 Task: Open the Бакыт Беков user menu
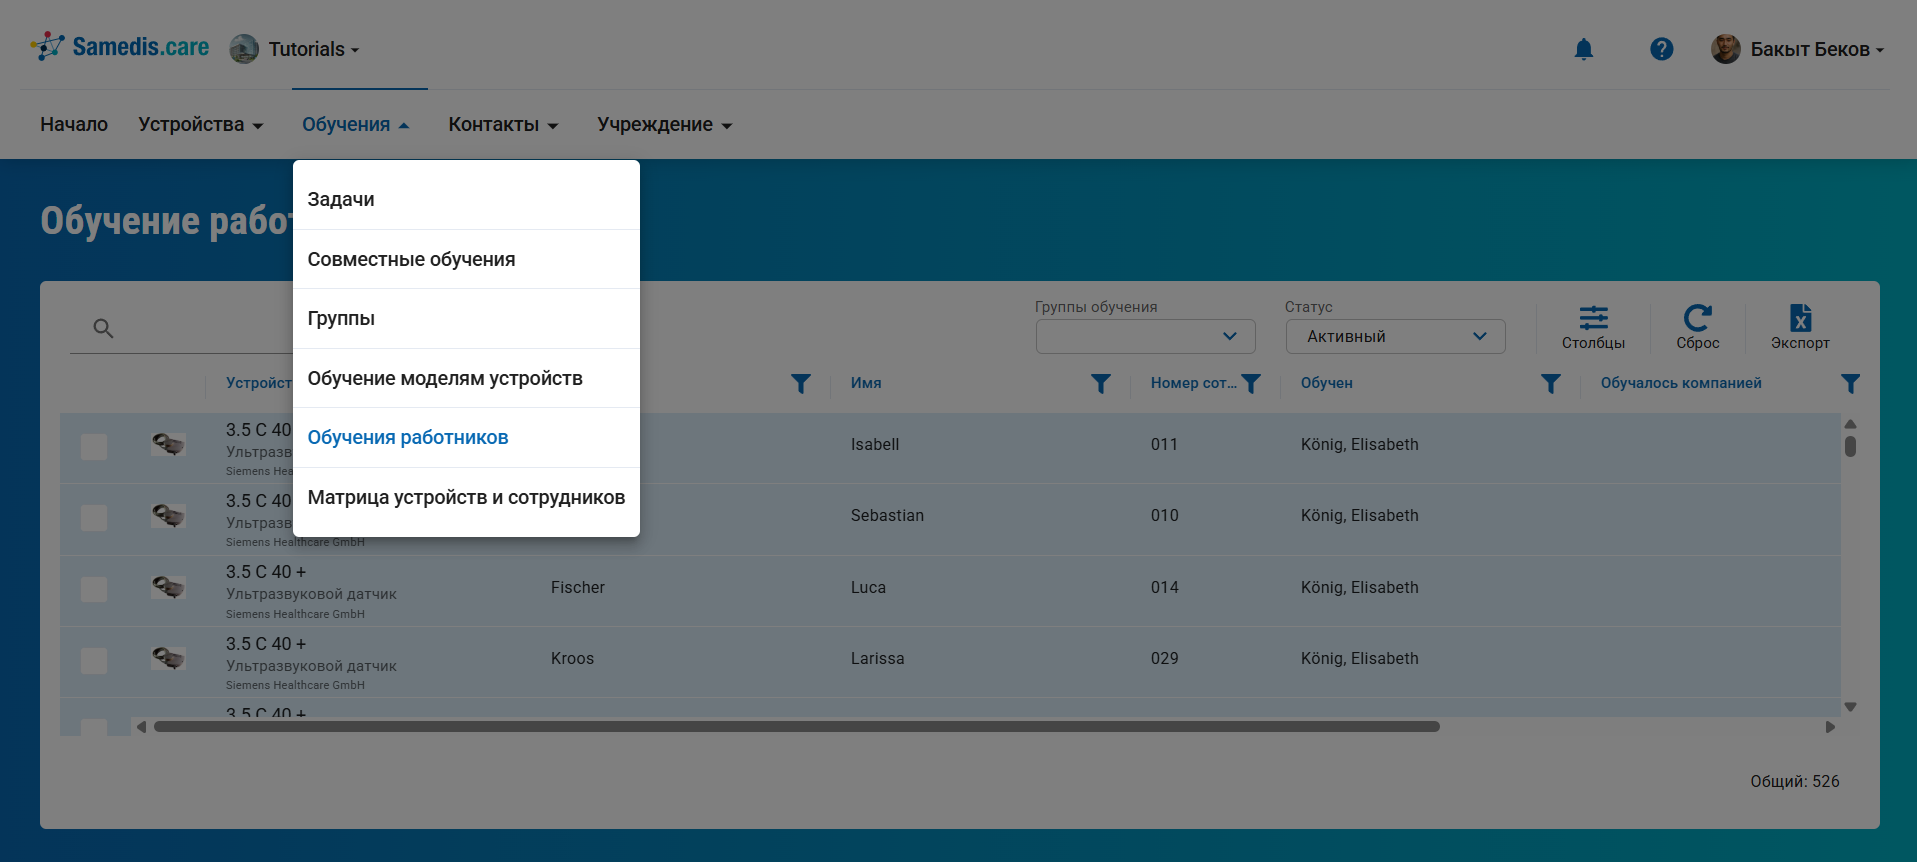coord(1798,49)
